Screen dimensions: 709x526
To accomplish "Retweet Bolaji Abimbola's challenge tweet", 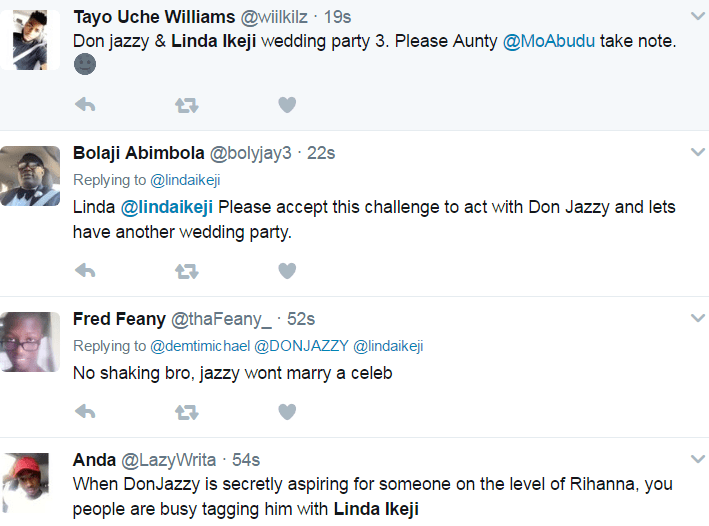I will point(187,271).
